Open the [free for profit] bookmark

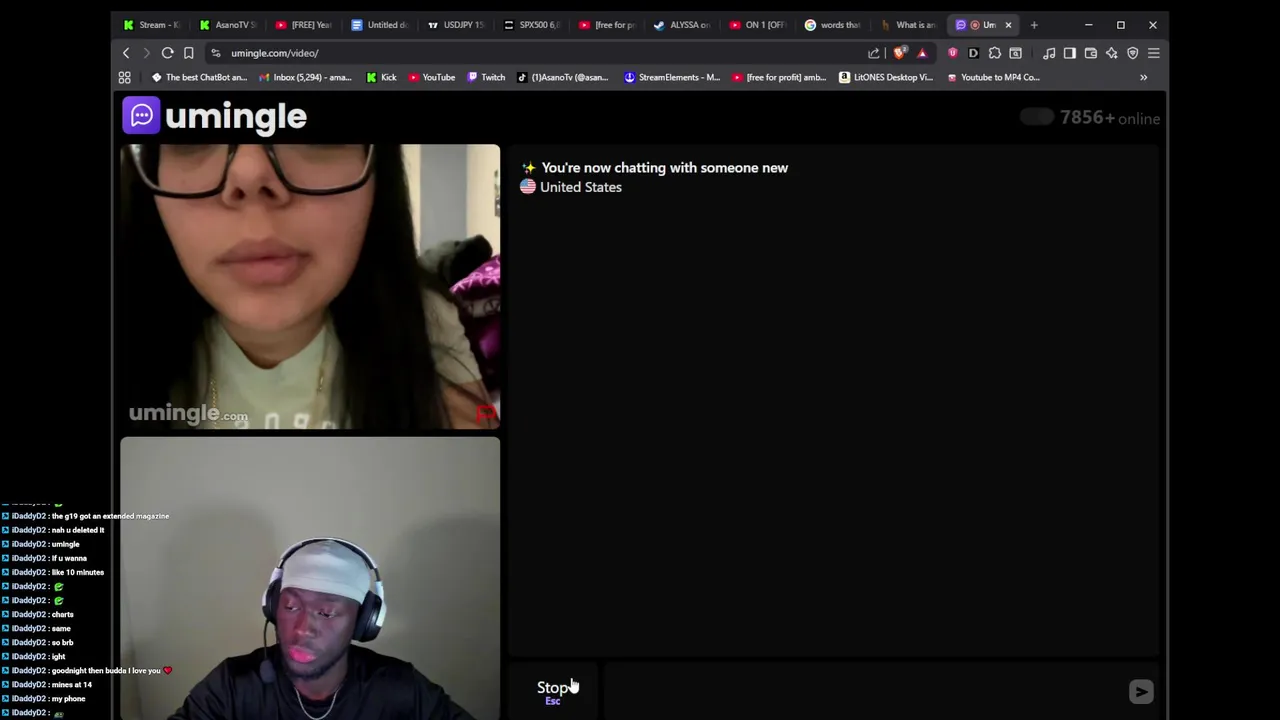(x=779, y=77)
